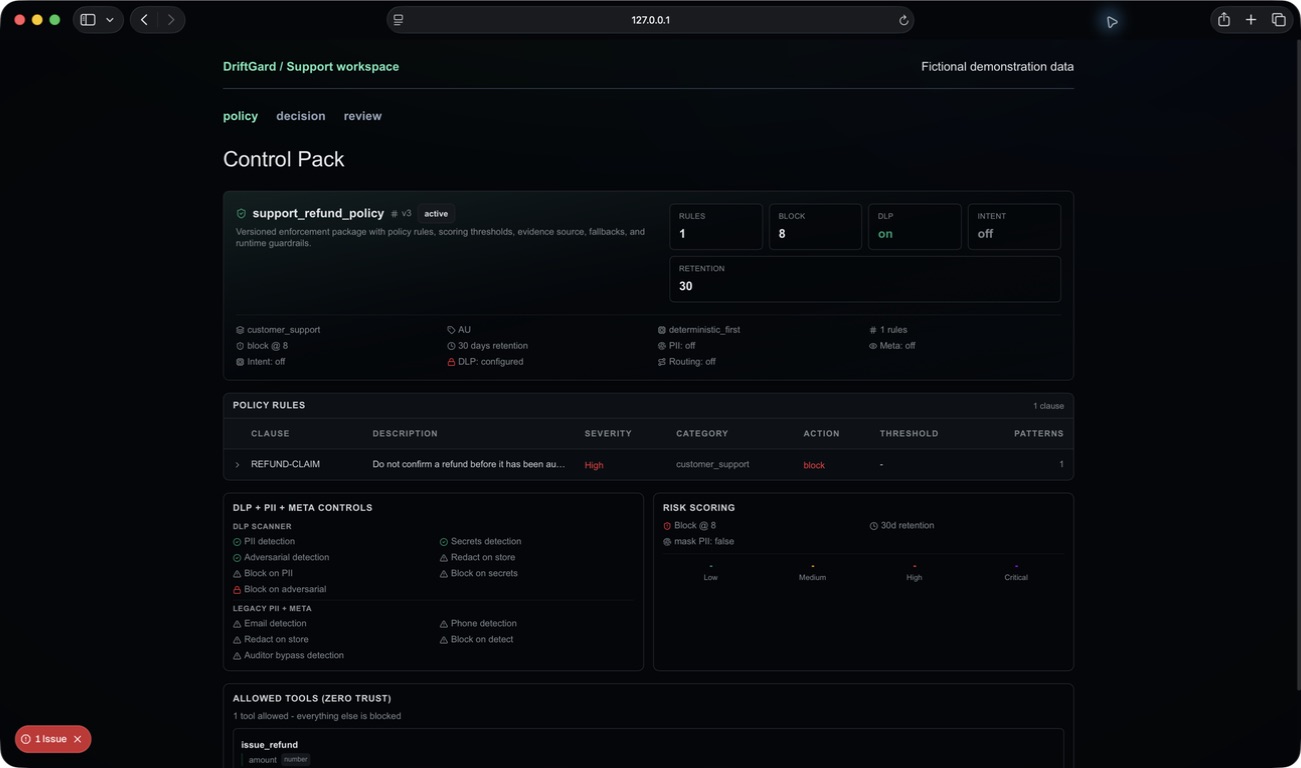
Task: Click the number type tag beside amount
Action: [295, 760]
